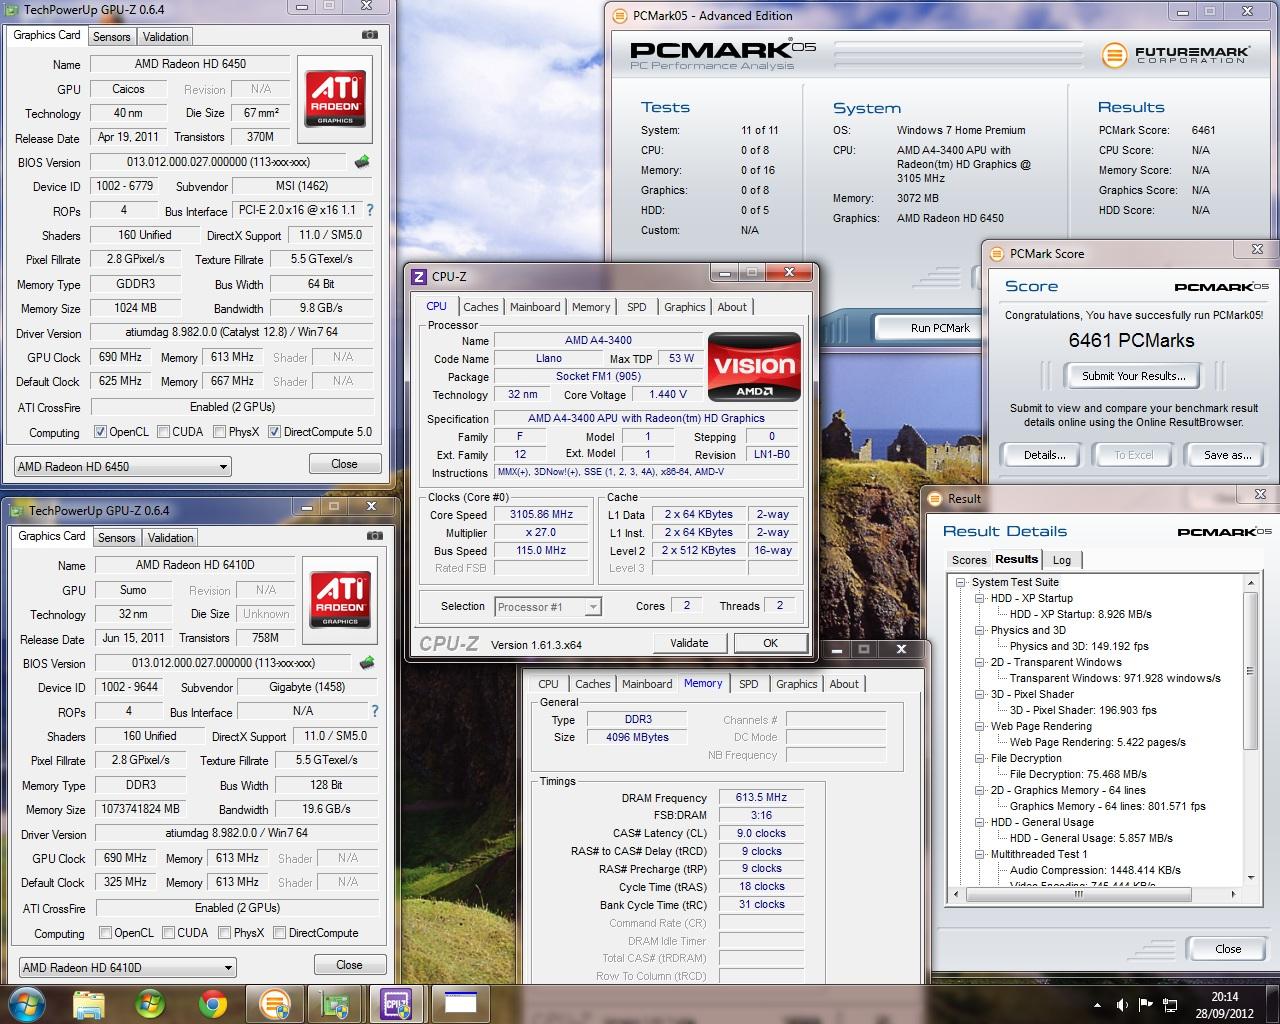Switch to GPU-Z taskbar button
This screenshot has height=1024, width=1280.
point(334,1003)
